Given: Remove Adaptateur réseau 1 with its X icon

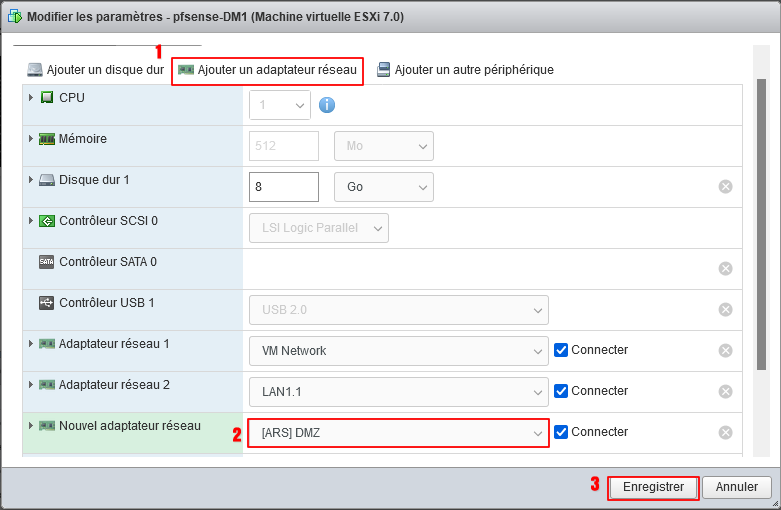Looking at the screenshot, I should tap(726, 350).
